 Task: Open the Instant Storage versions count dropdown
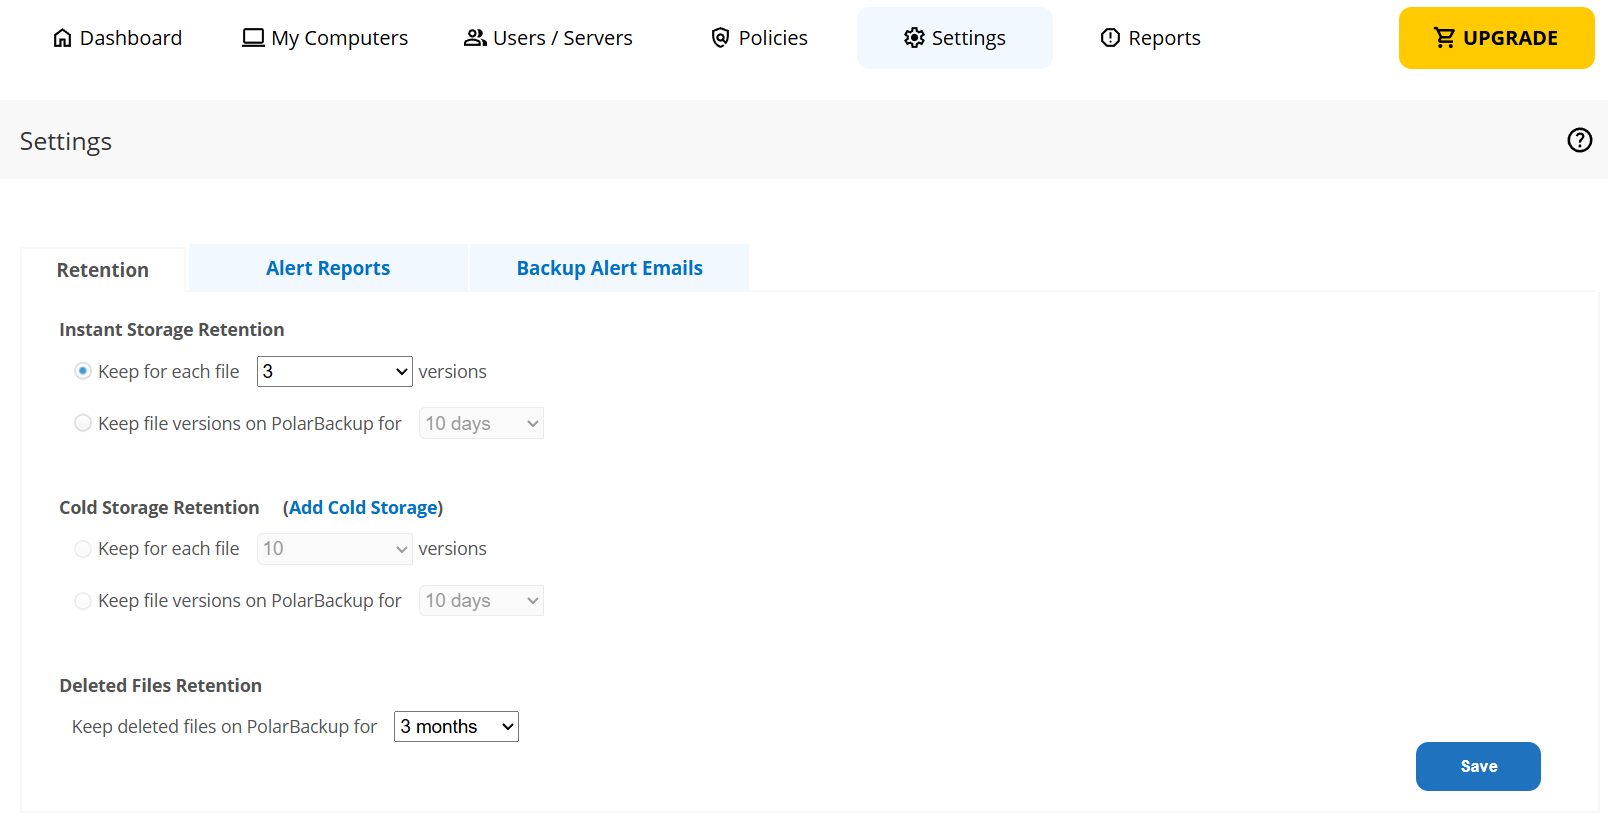click(334, 371)
